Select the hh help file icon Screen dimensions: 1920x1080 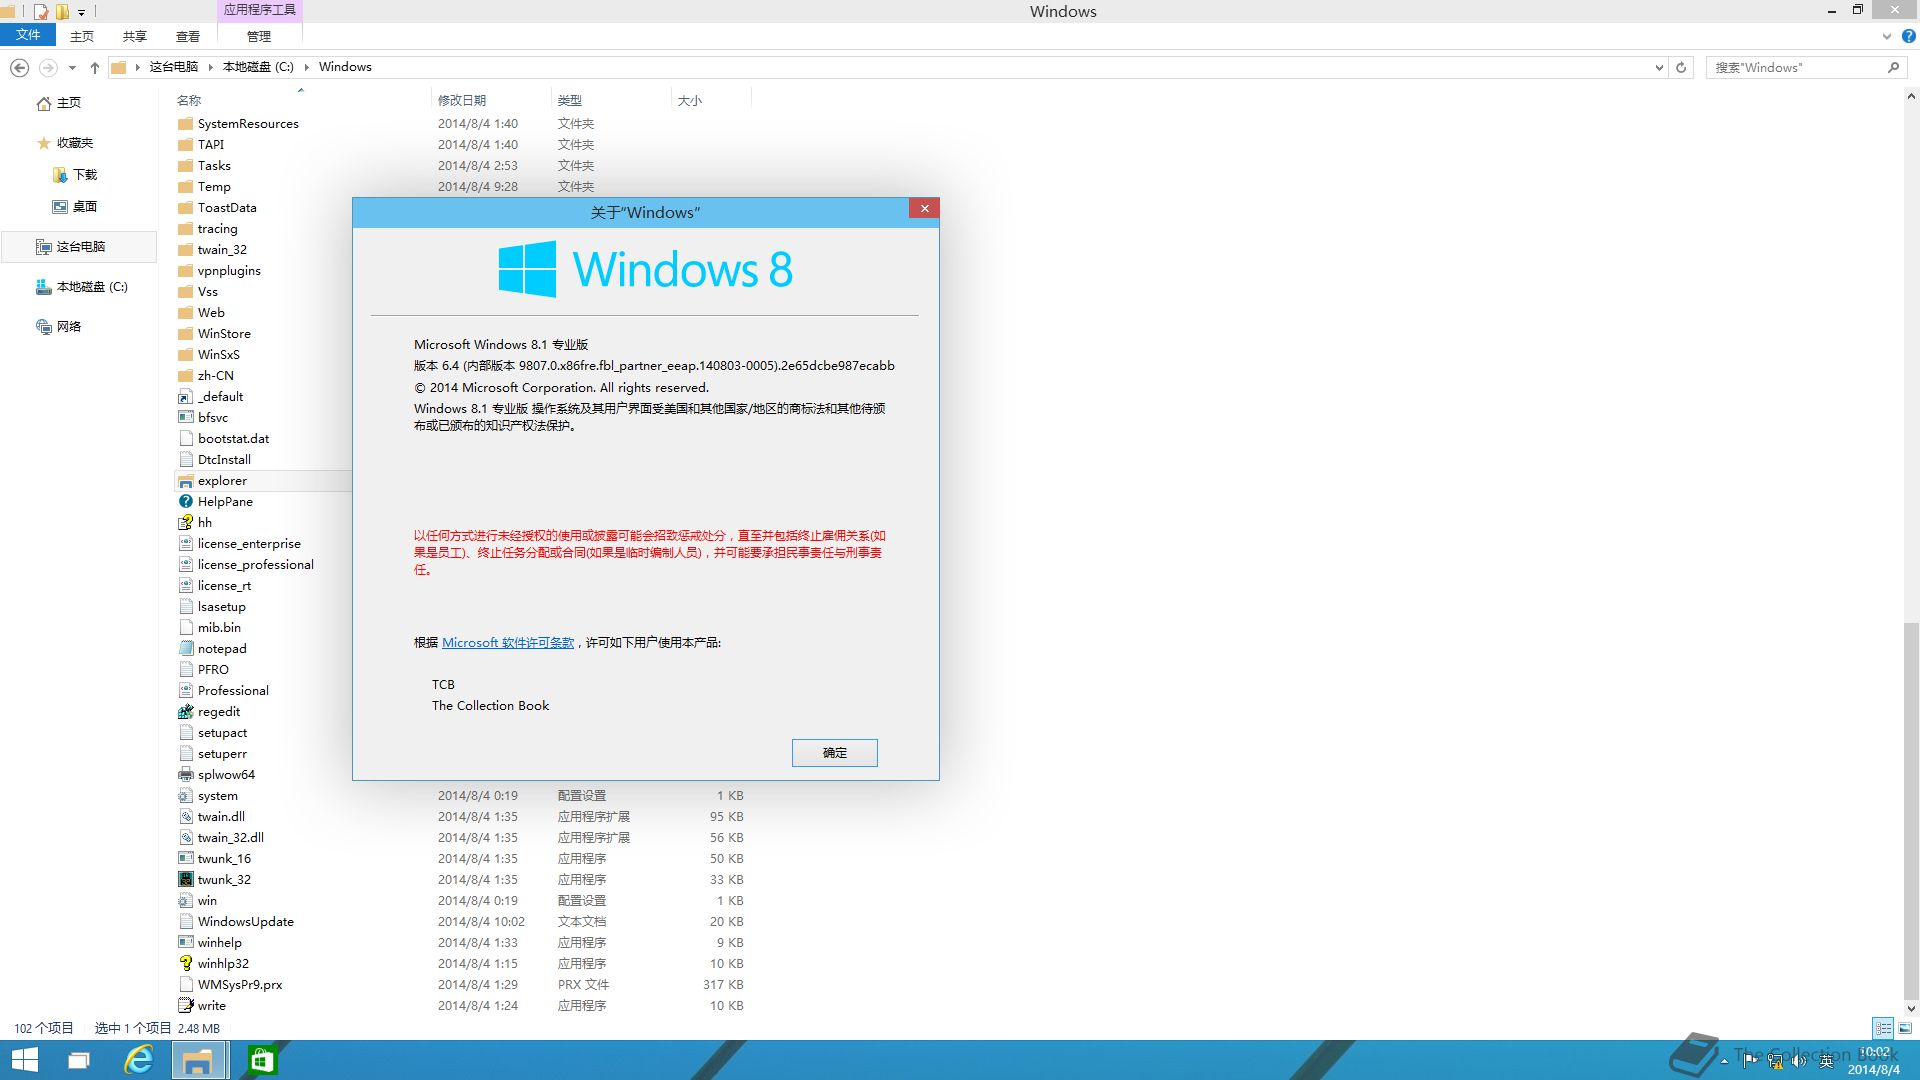click(185, 523)
